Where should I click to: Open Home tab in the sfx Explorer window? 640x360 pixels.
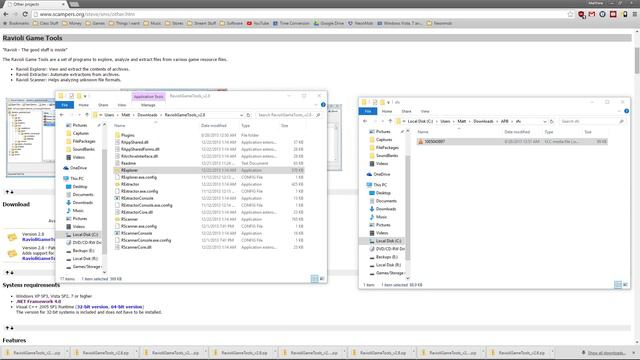(387, 111)
